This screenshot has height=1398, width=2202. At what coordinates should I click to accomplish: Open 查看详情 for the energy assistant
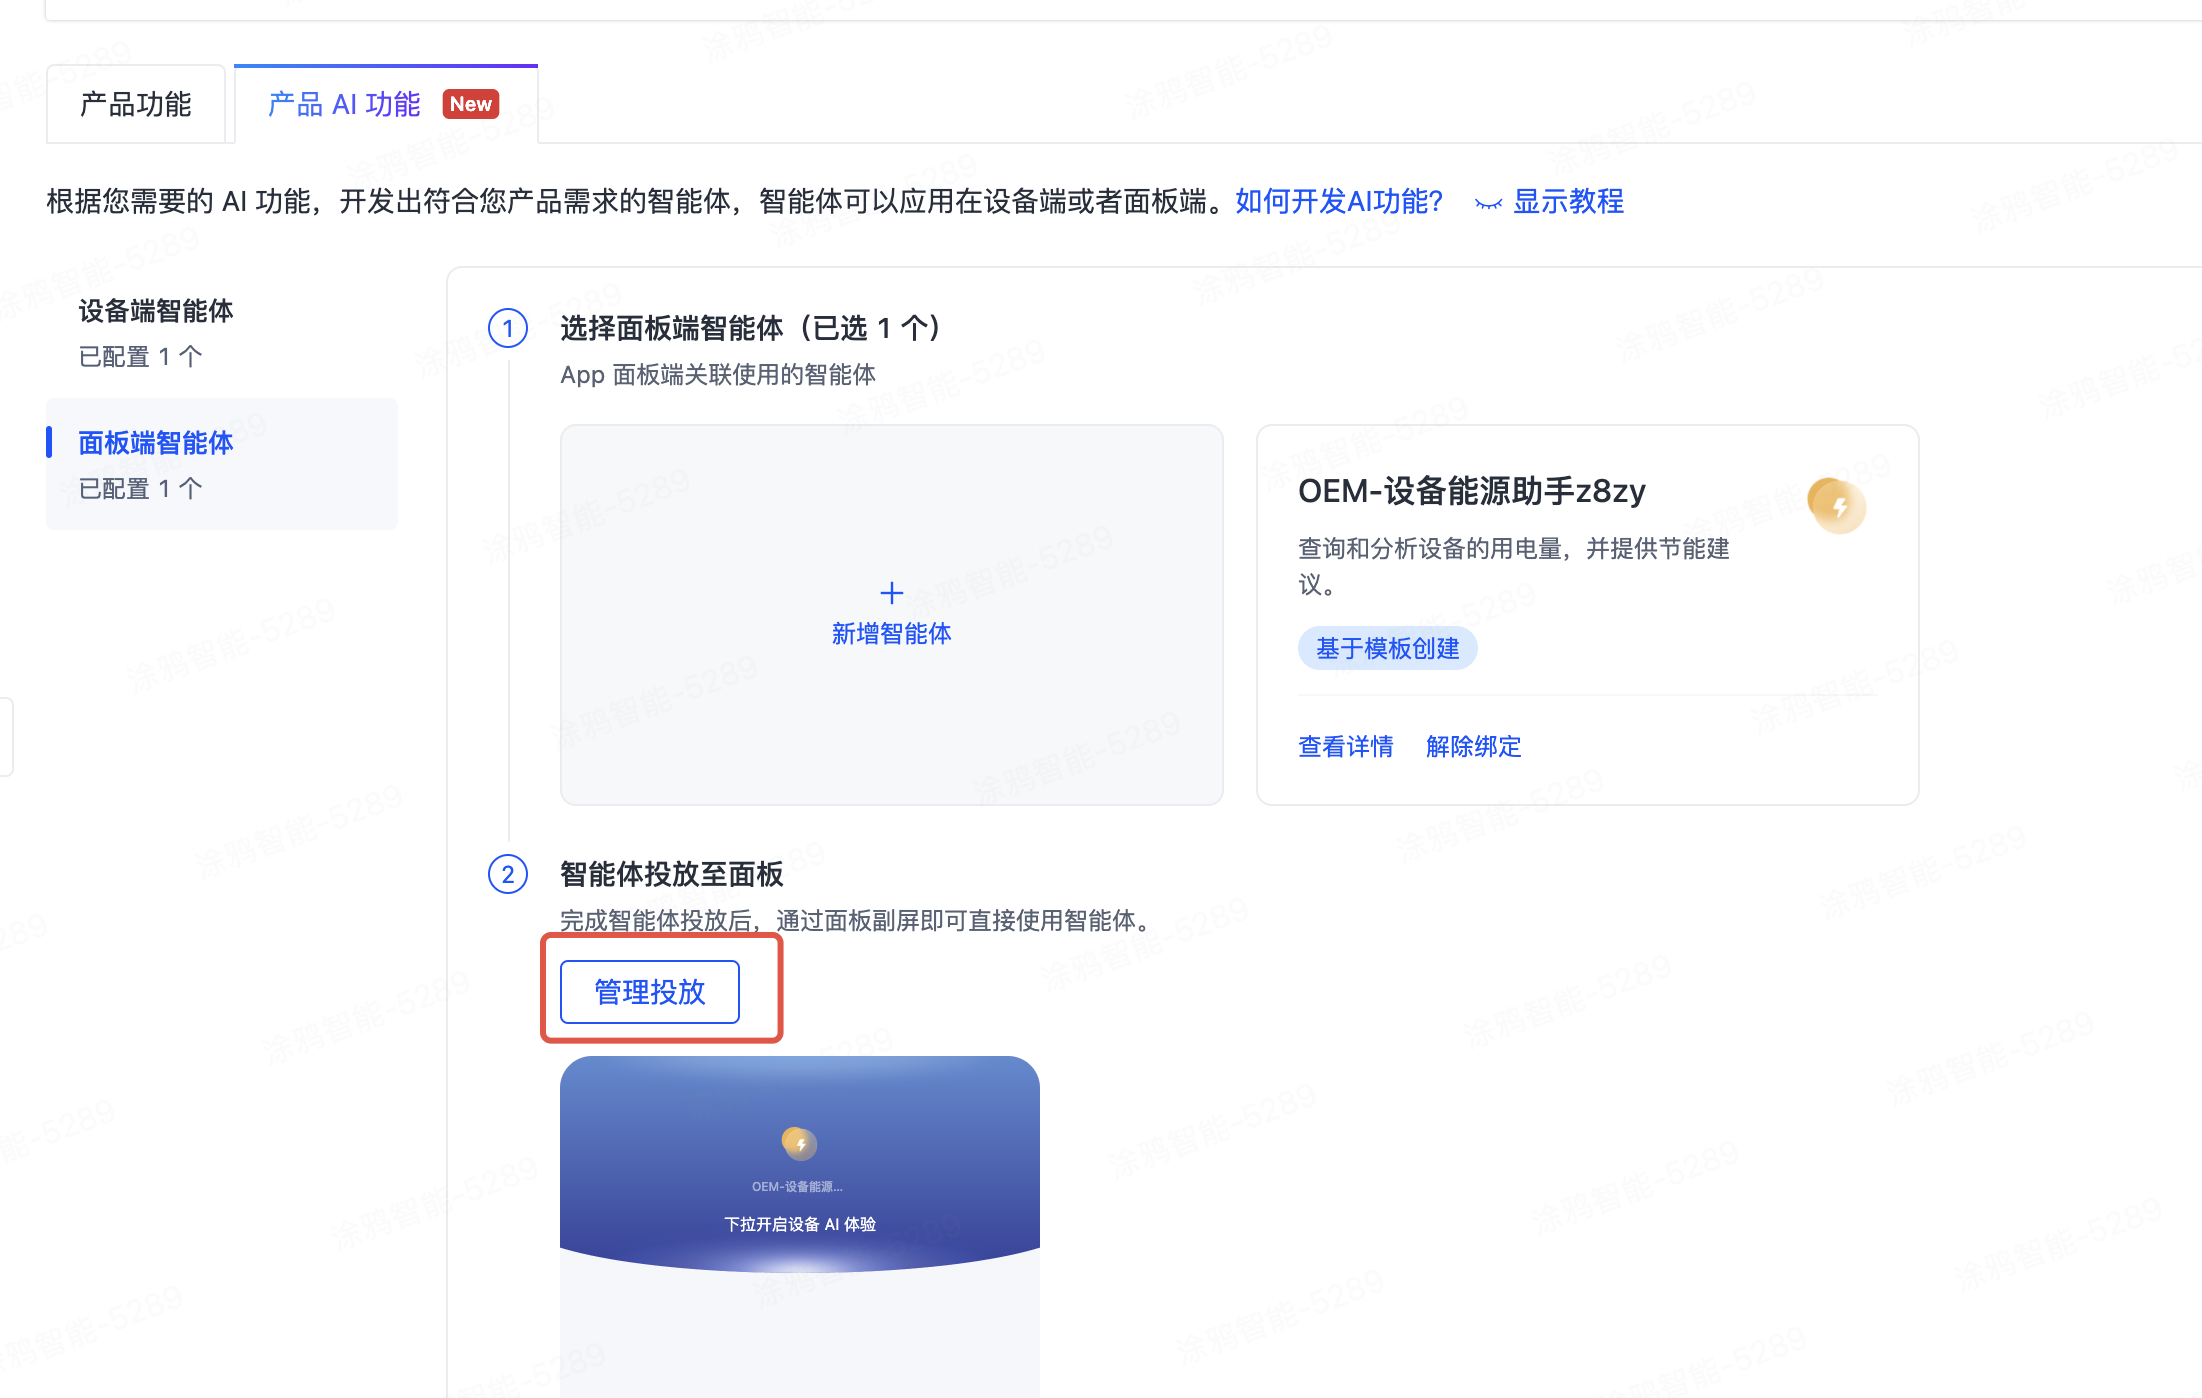click(1345, 746)
